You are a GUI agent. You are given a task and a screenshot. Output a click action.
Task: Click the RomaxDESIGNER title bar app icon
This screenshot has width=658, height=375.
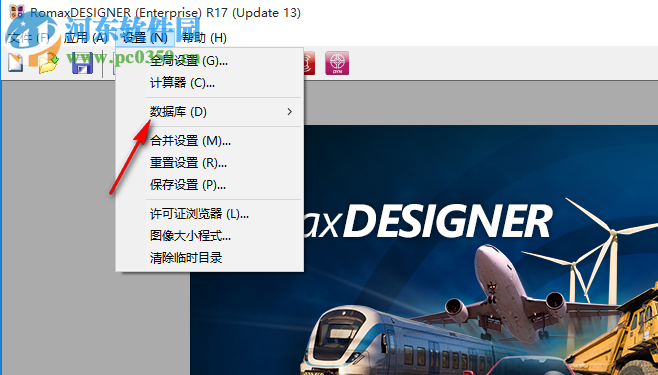(17, 12)
